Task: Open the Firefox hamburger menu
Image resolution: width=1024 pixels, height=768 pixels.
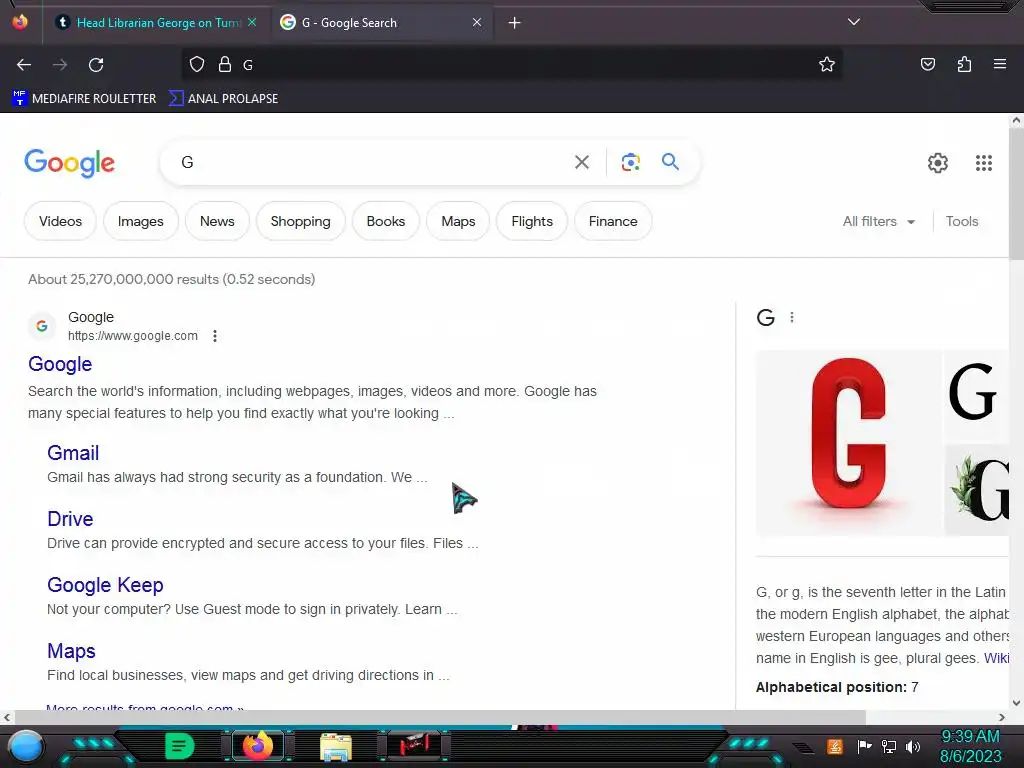Action: tap(999, 64)
